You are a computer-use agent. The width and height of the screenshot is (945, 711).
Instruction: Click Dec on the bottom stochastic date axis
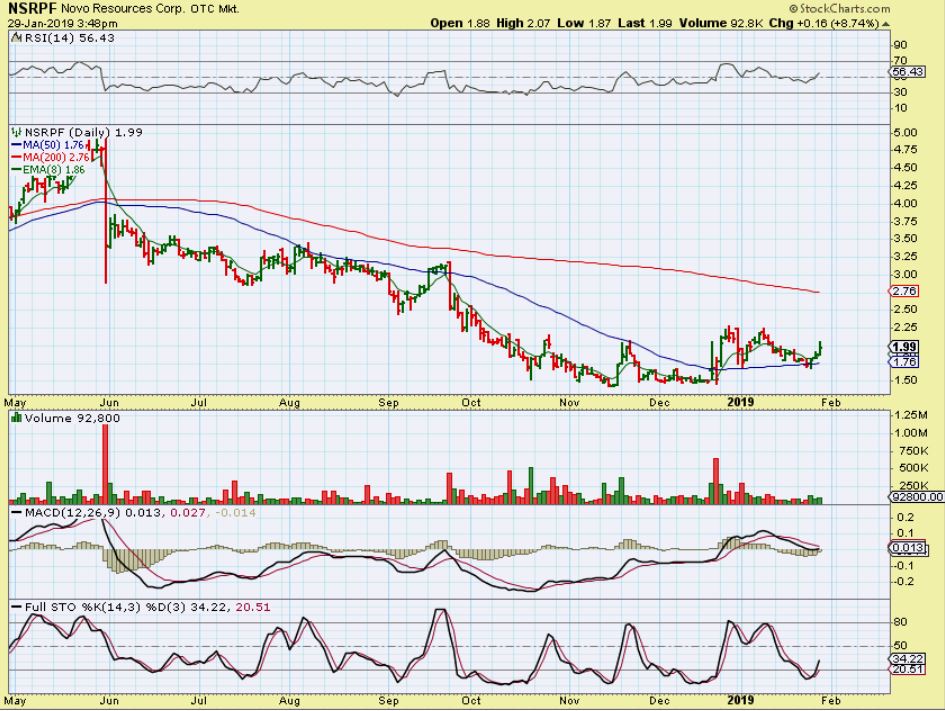[659, 701]
